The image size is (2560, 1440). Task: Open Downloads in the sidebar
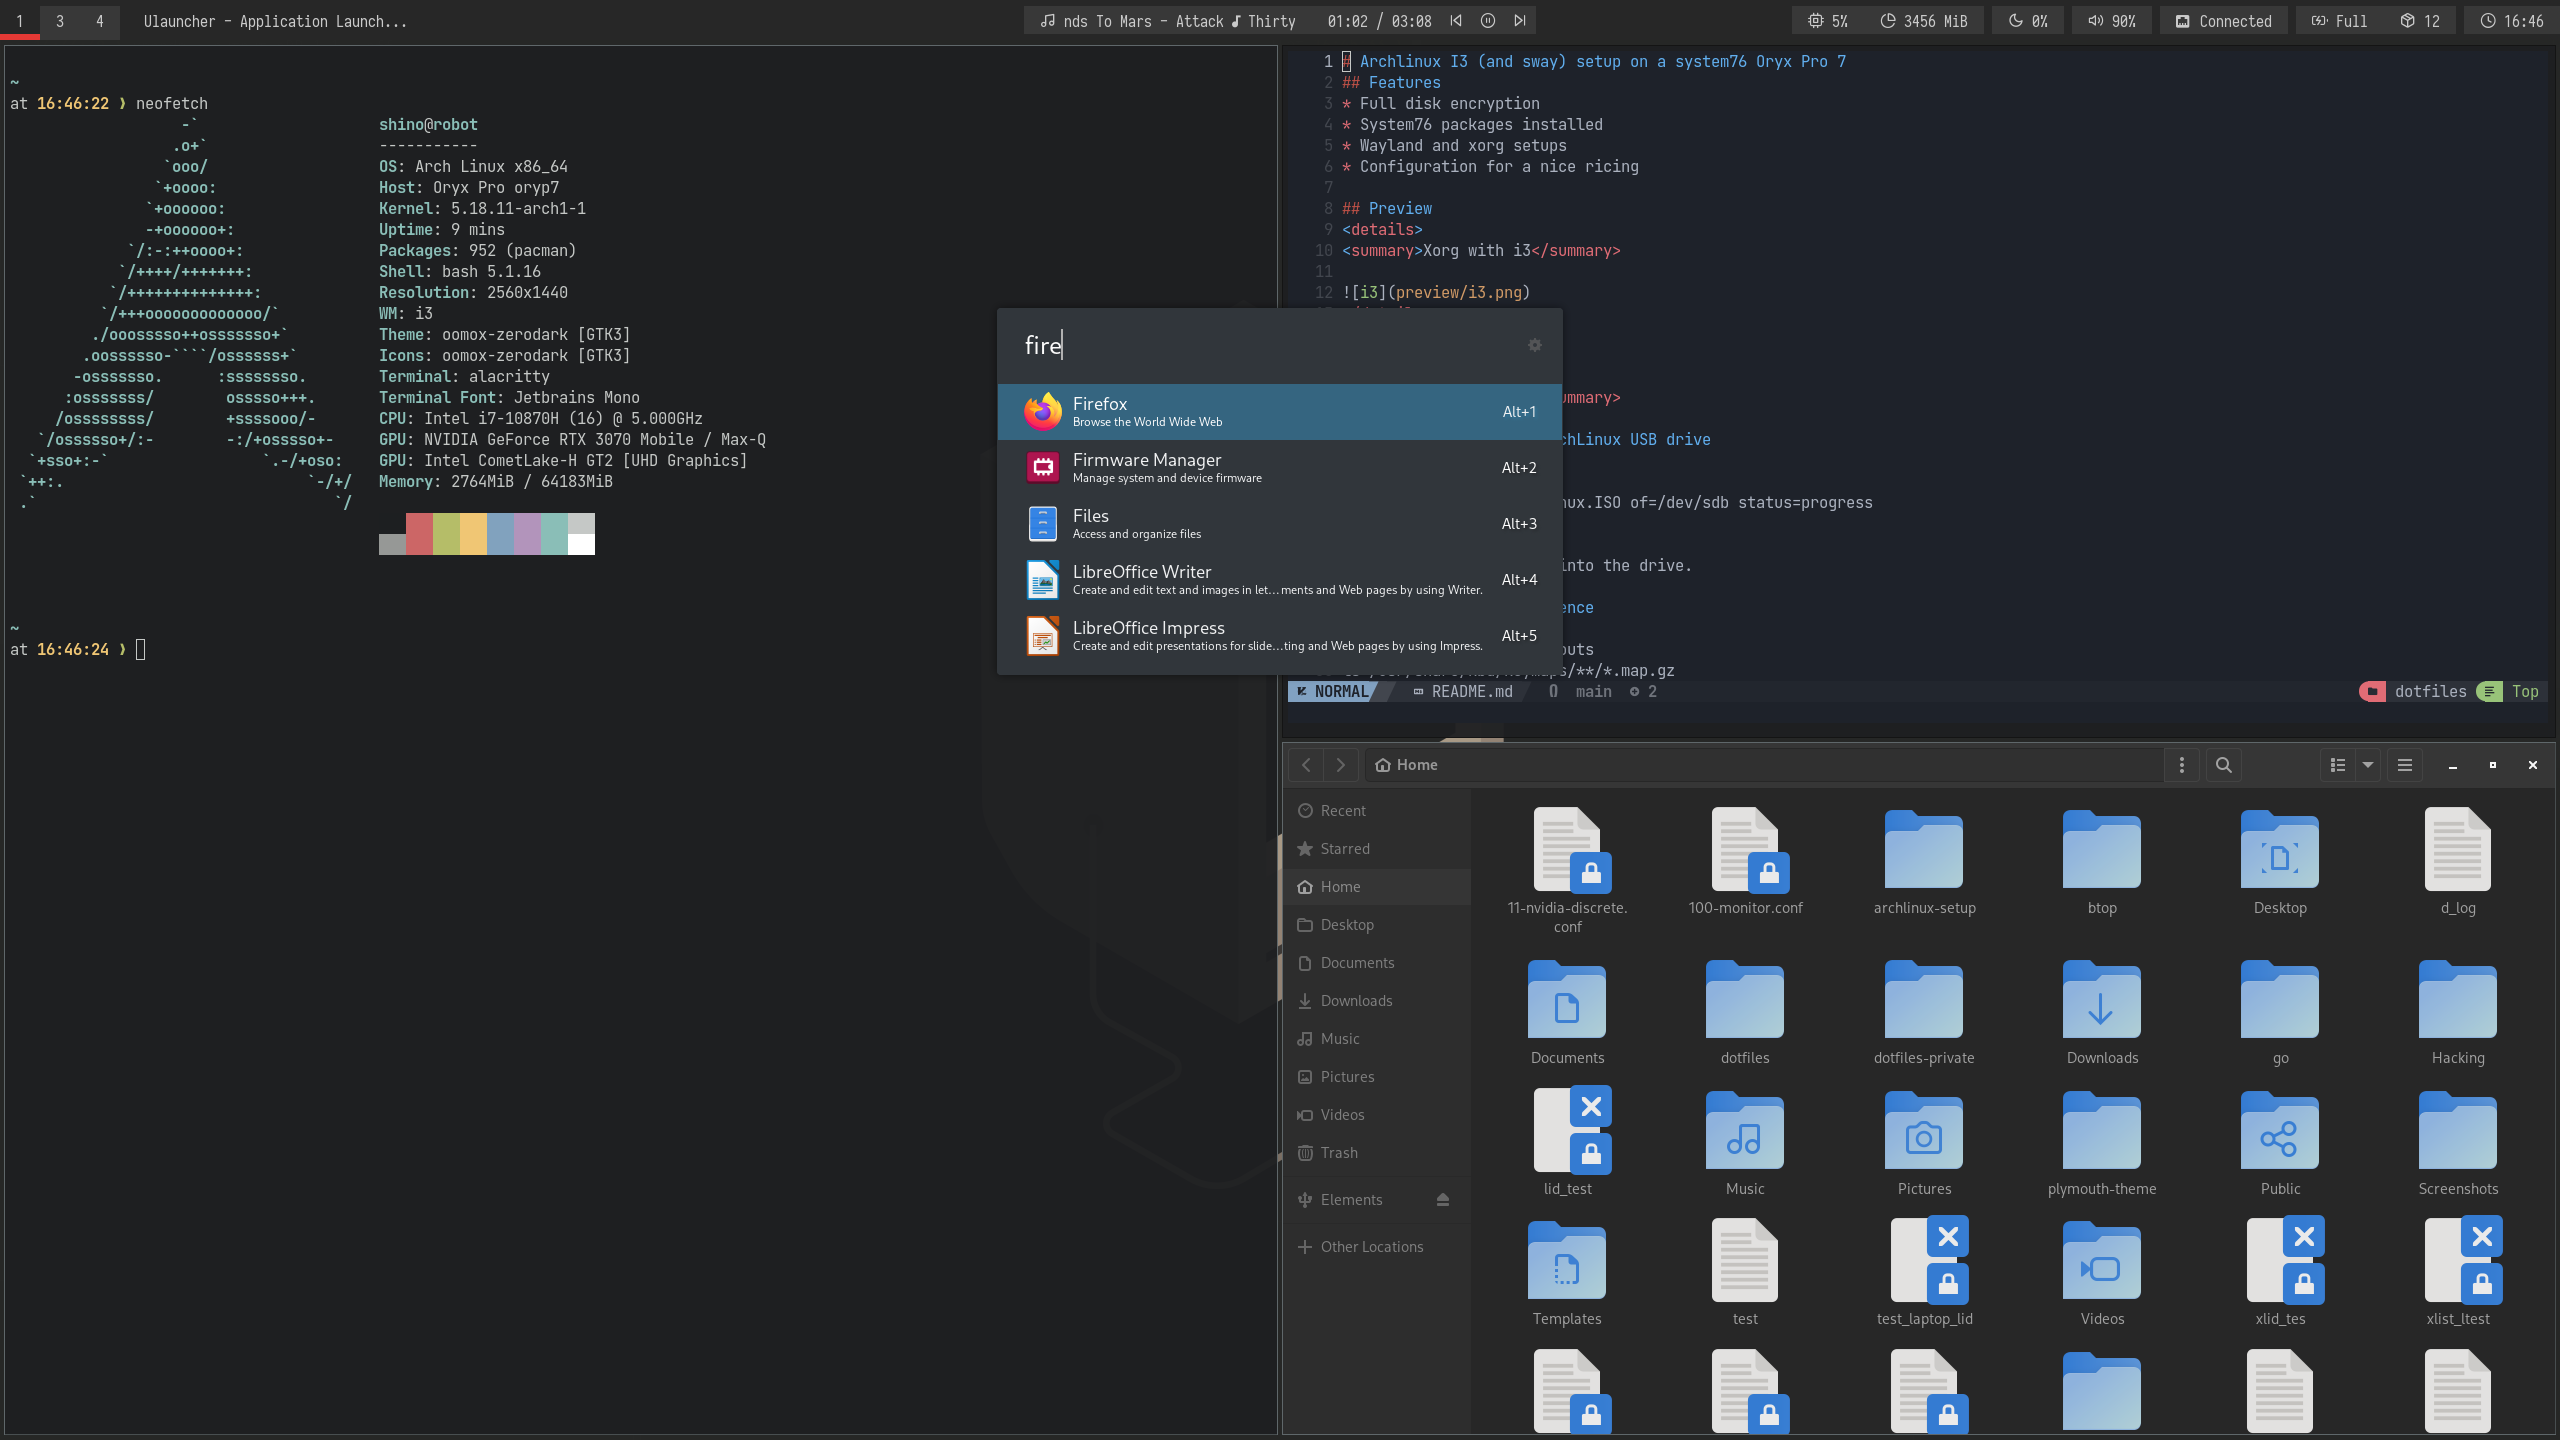tap(1355, 1001)
